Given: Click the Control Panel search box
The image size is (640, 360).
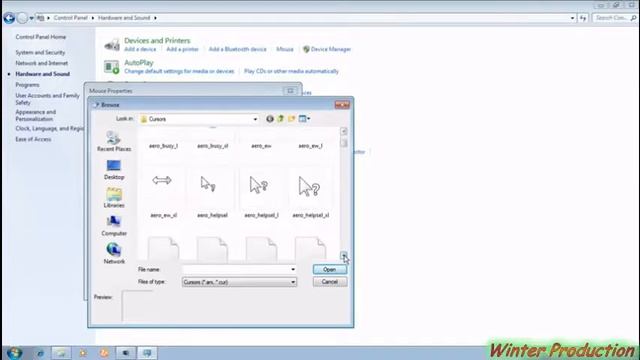Looking at the screenshot, I should 615,18.
